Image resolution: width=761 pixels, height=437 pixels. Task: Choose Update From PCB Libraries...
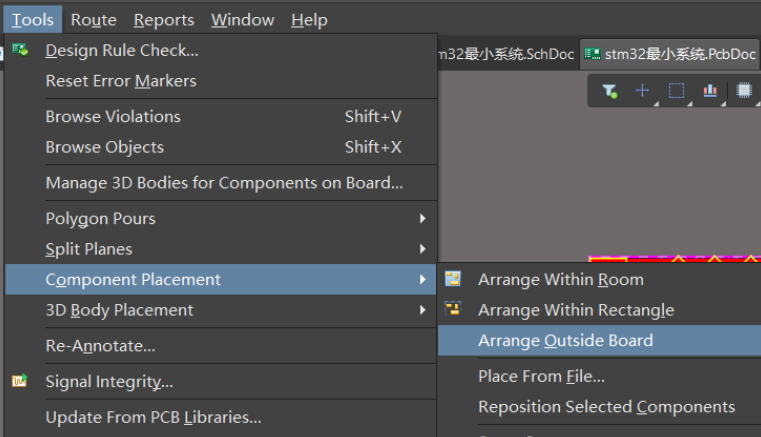click(221, 418)
